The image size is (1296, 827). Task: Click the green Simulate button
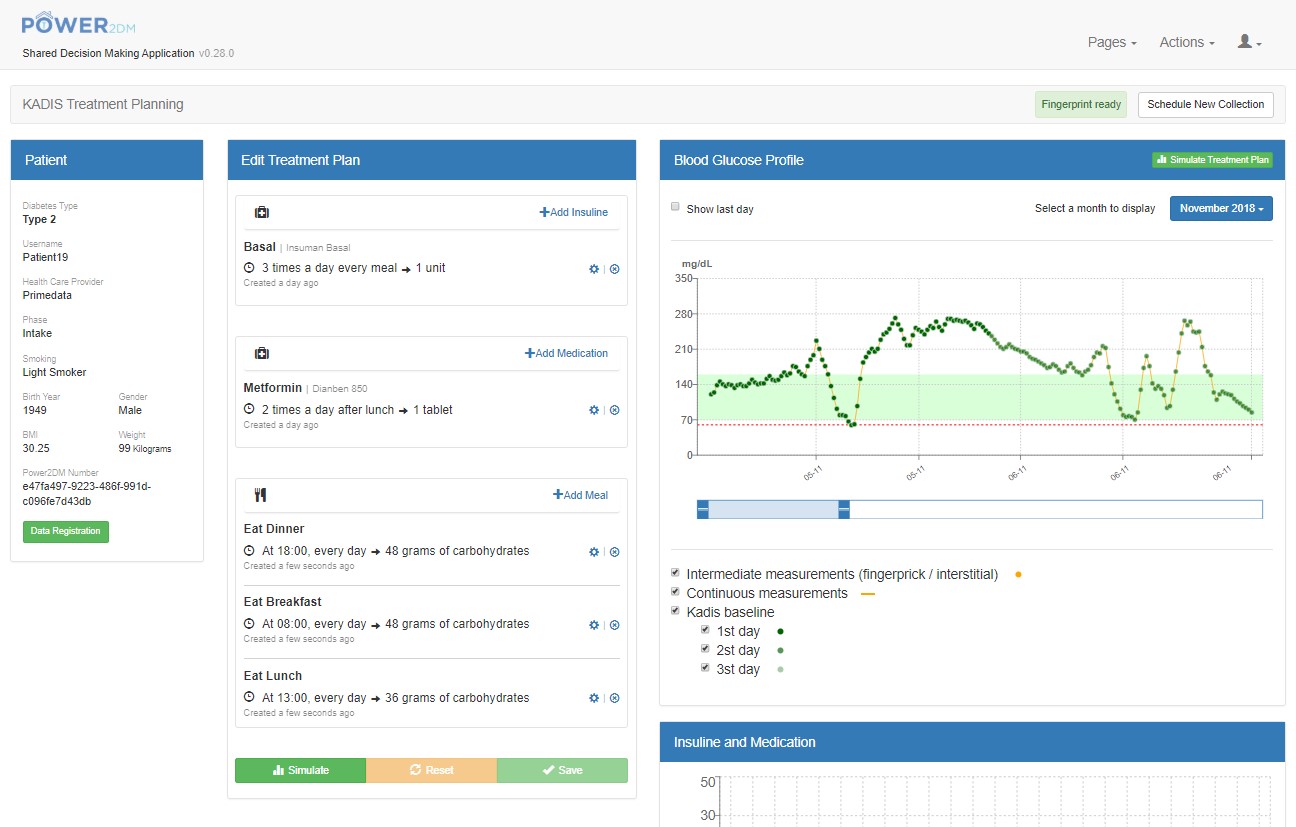point(301,770)
